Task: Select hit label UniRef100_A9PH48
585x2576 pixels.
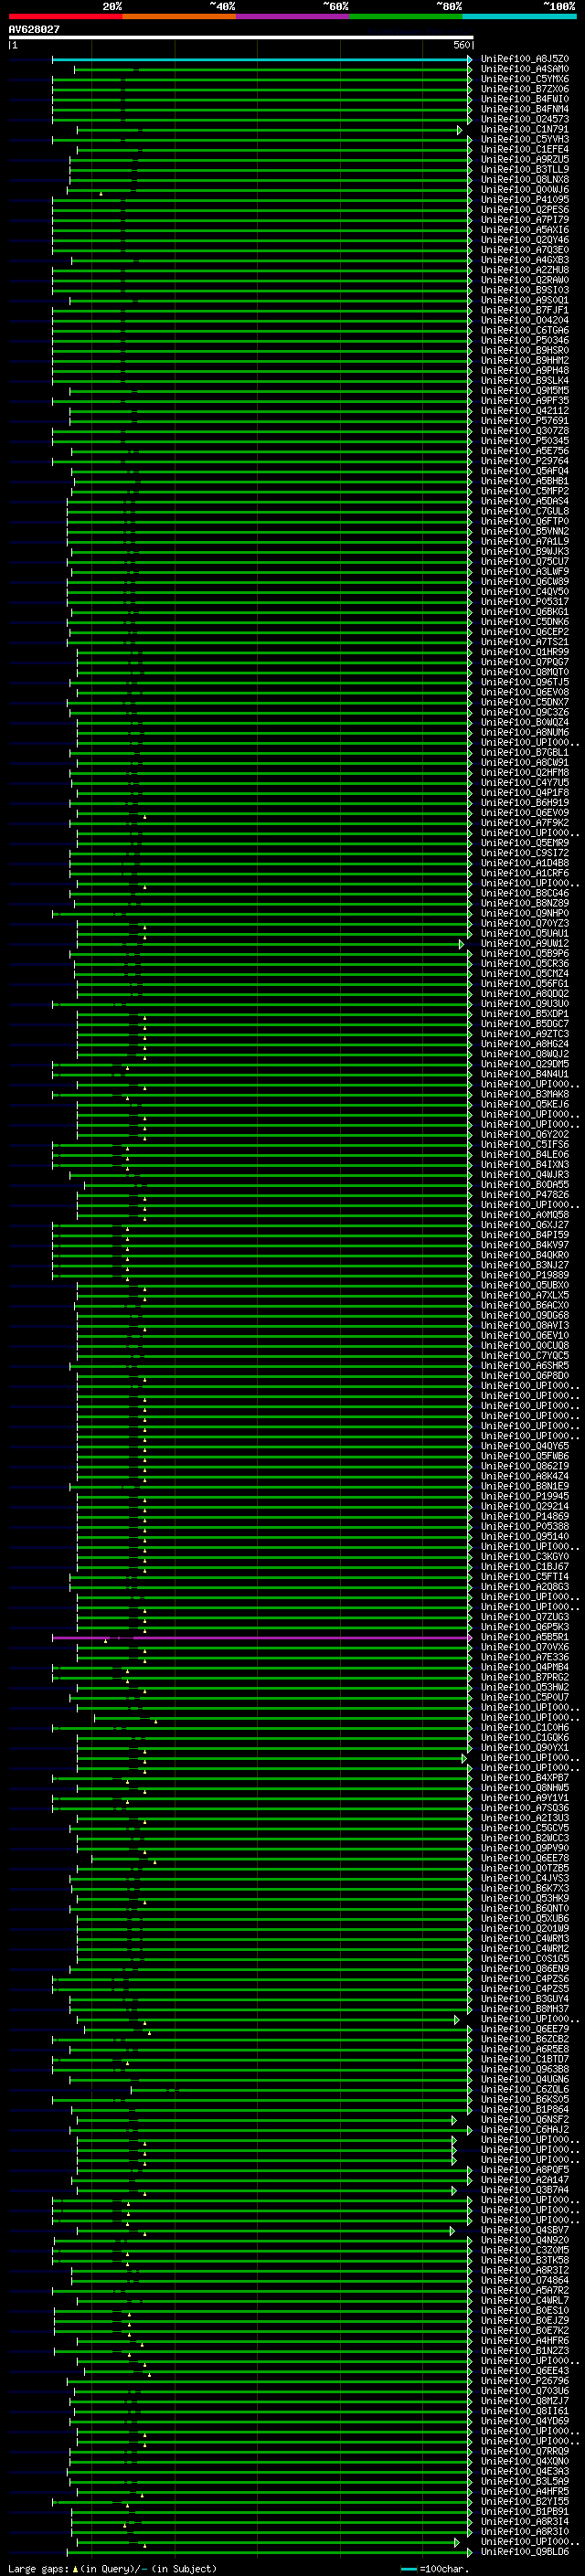Action: point(525,370)
